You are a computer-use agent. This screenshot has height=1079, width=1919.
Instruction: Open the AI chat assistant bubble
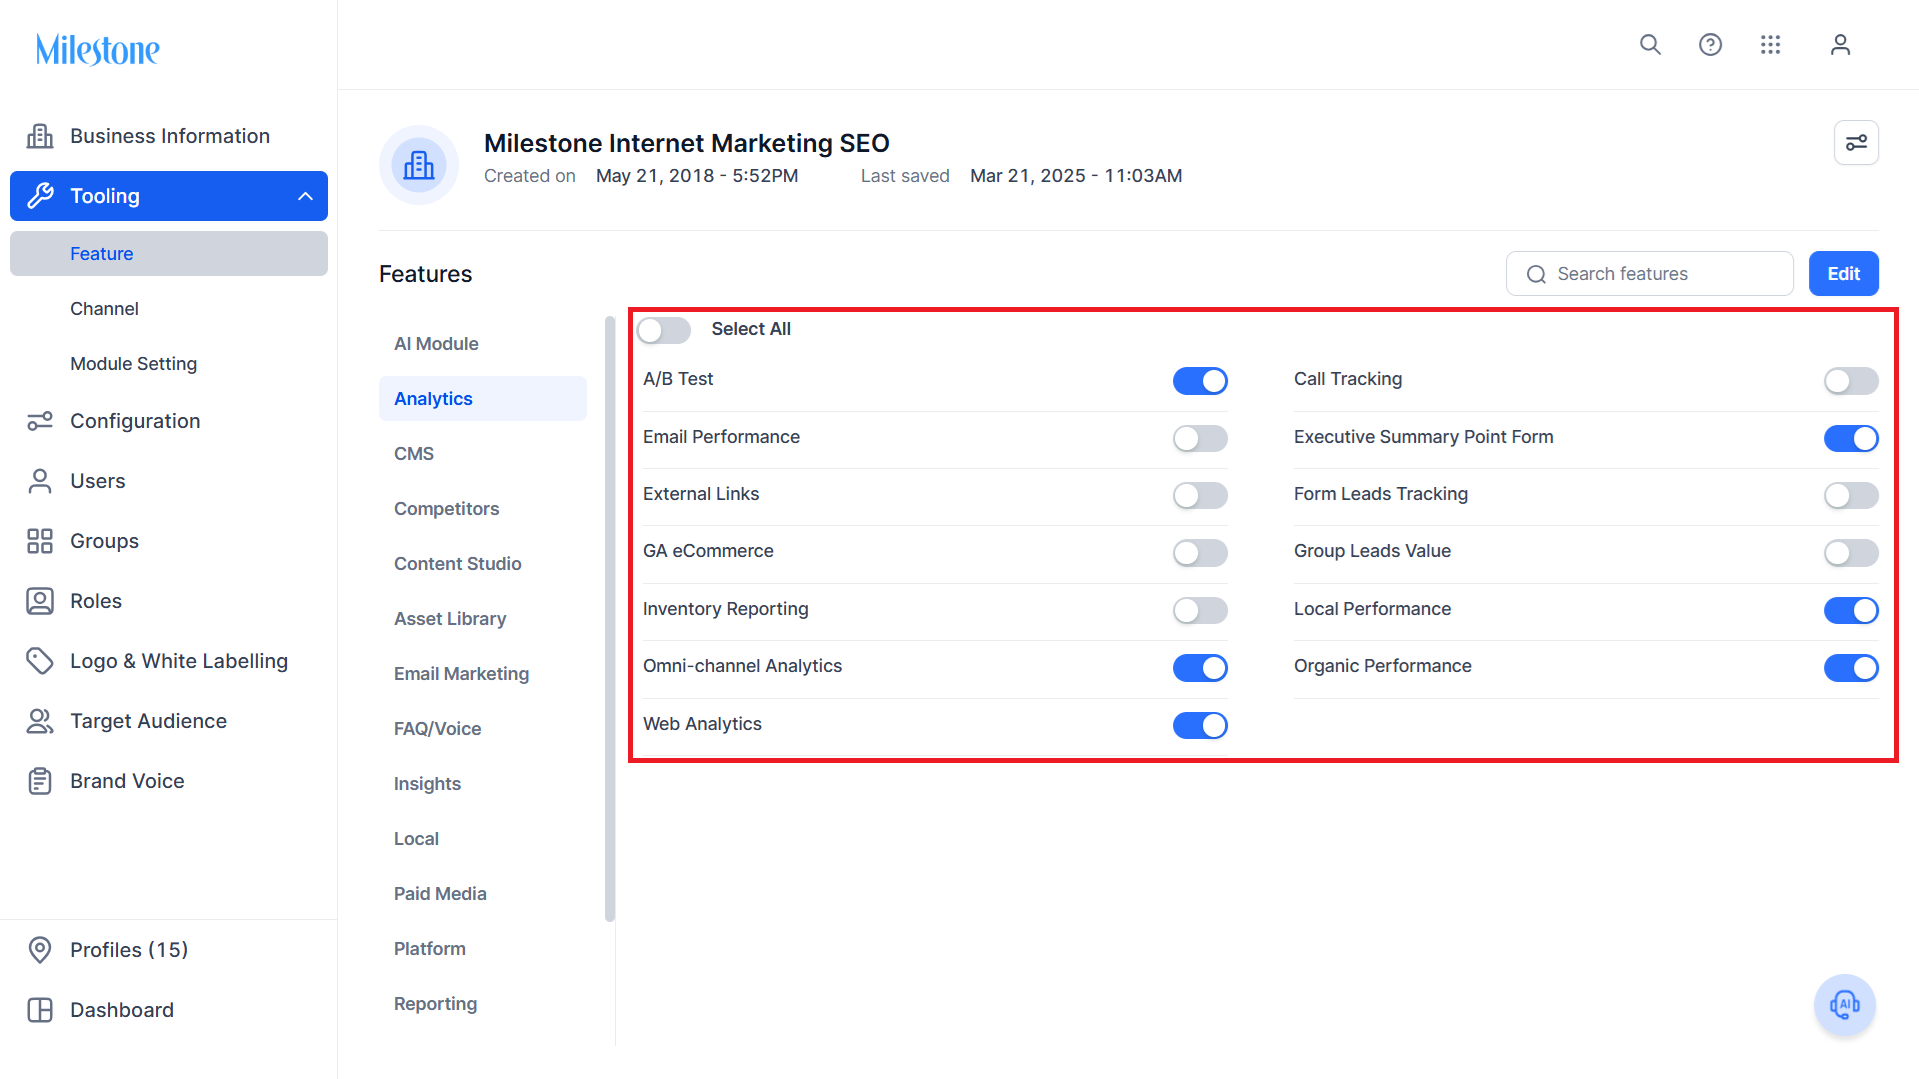[x=1844, y=1004]
